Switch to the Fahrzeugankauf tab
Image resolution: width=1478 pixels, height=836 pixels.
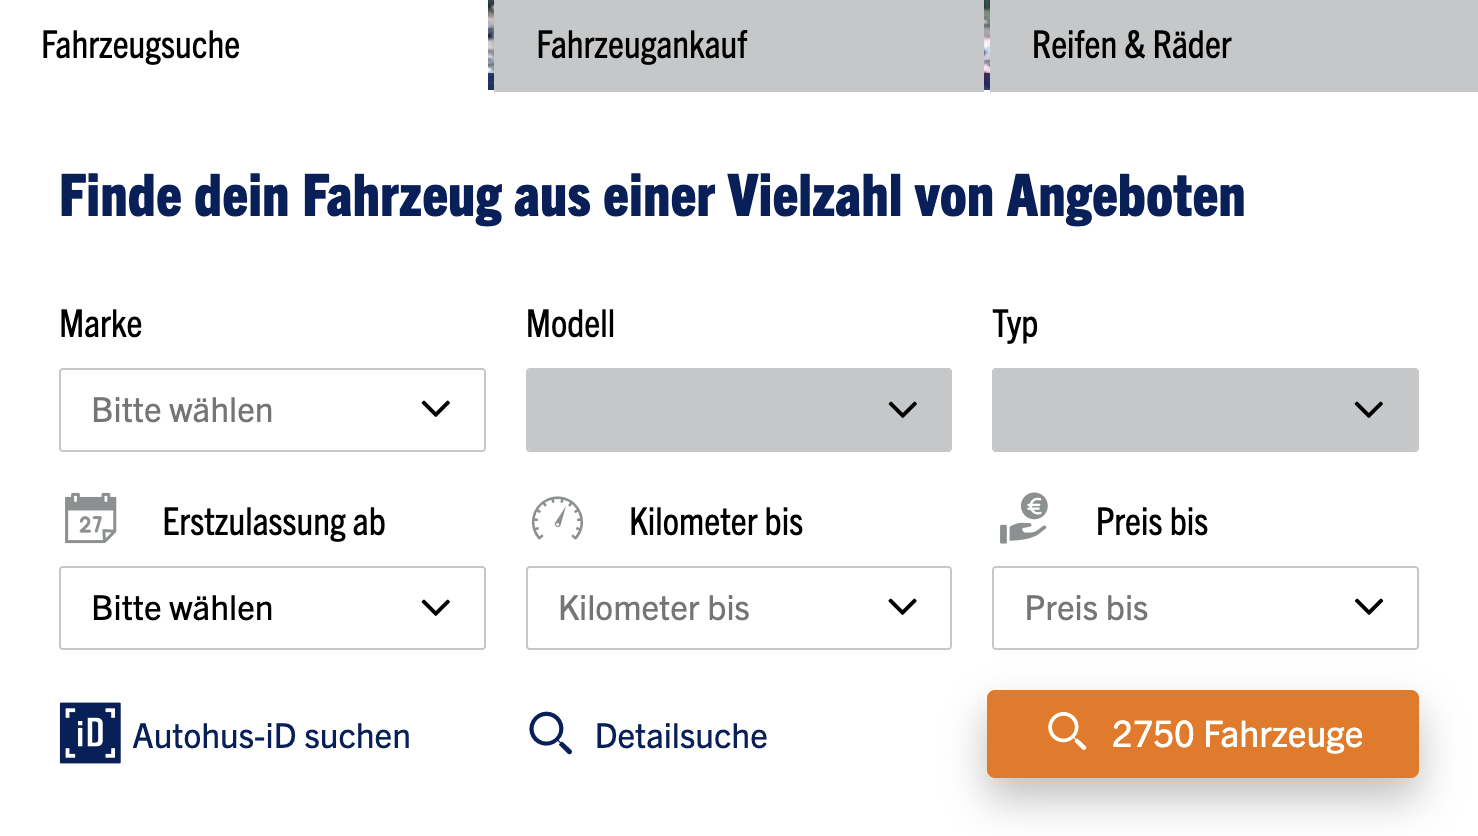738,45
